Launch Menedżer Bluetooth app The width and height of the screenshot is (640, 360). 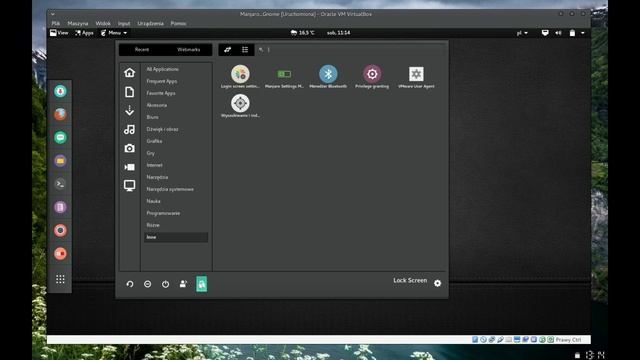coord(328,76)
